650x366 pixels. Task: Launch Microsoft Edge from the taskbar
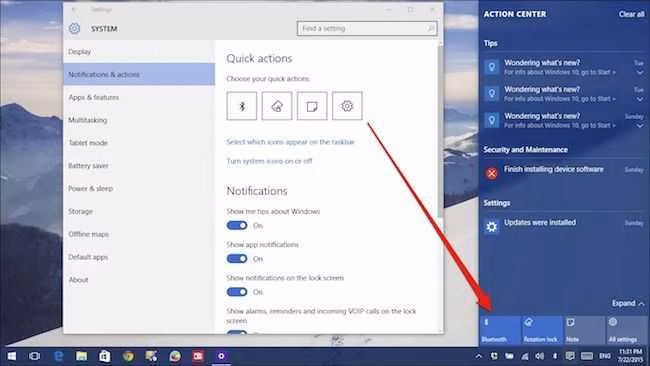click(x=58, y=356)
